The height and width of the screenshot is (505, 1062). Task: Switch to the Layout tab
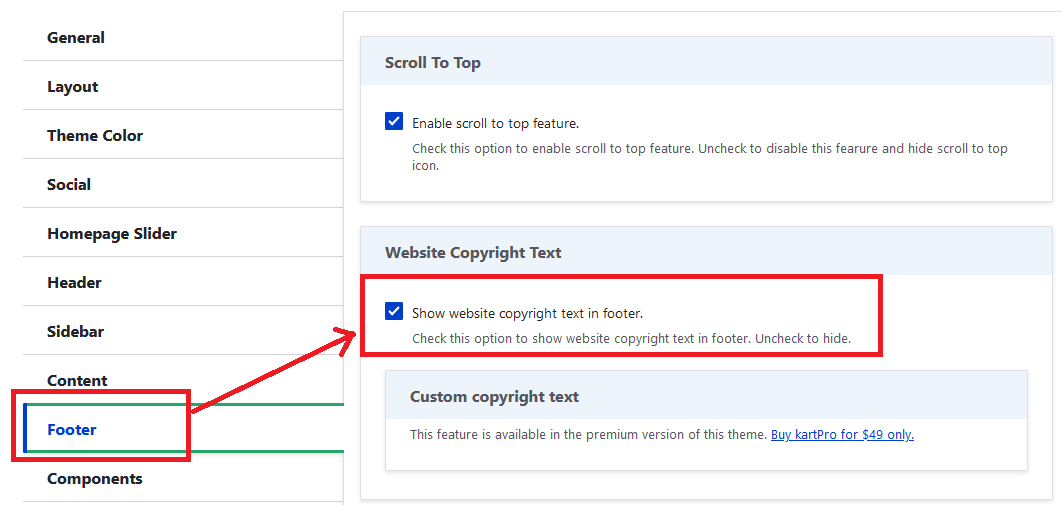click(x=73, y=87)
